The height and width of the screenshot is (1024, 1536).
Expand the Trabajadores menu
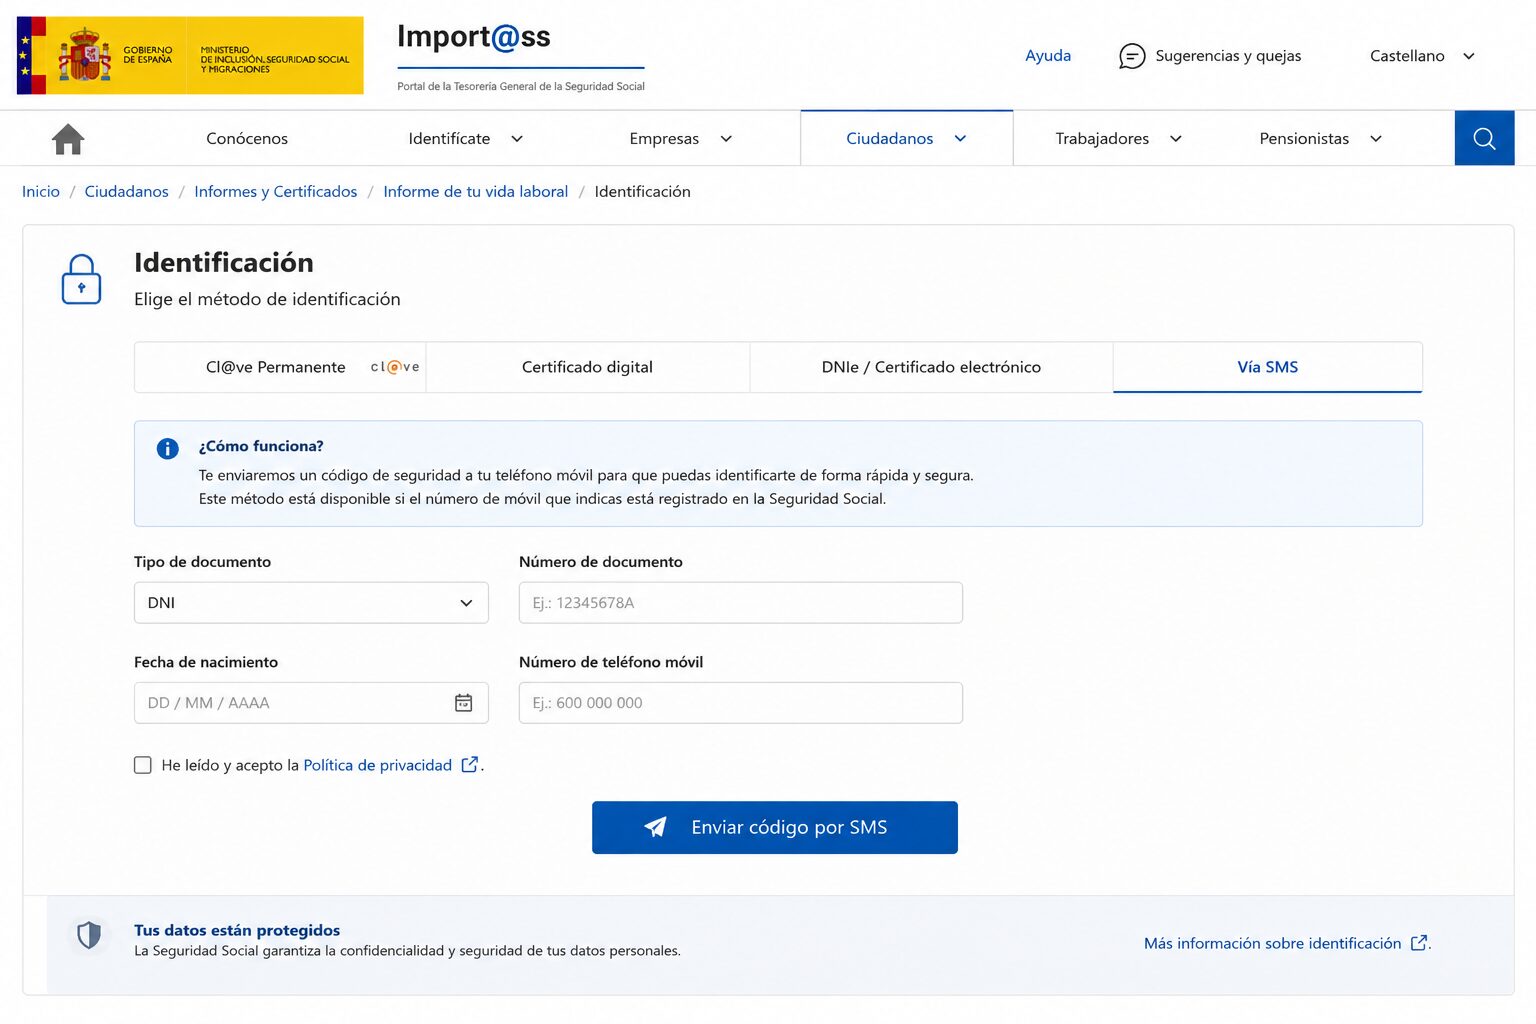click(x=1119, y=139)
